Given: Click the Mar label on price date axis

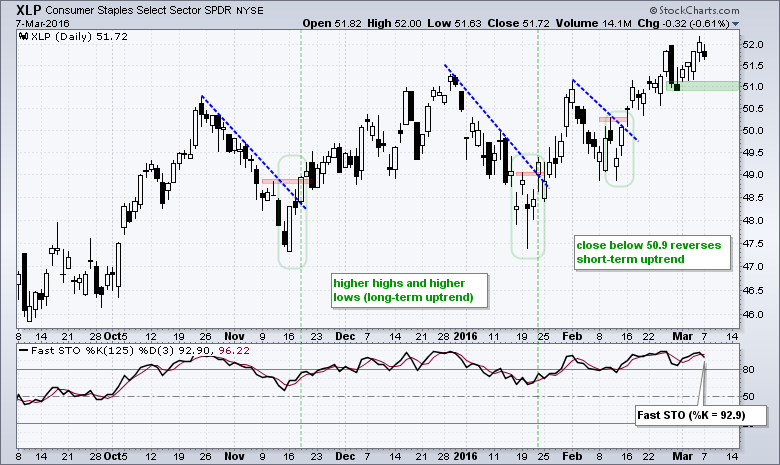Looking at the screenshot, I should coord(682,337).
